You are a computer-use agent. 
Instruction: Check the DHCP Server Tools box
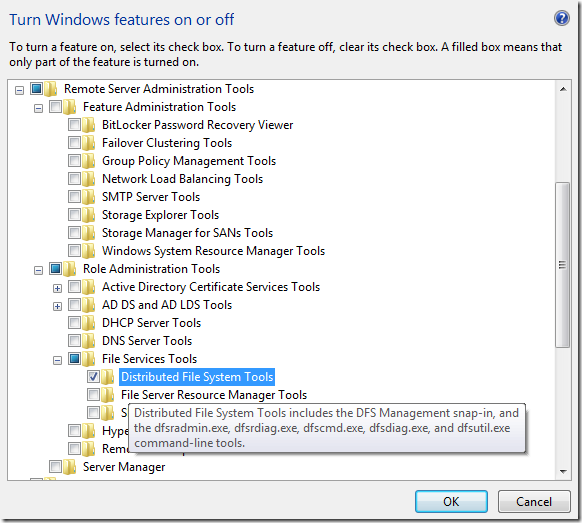(x=74, y=323)
